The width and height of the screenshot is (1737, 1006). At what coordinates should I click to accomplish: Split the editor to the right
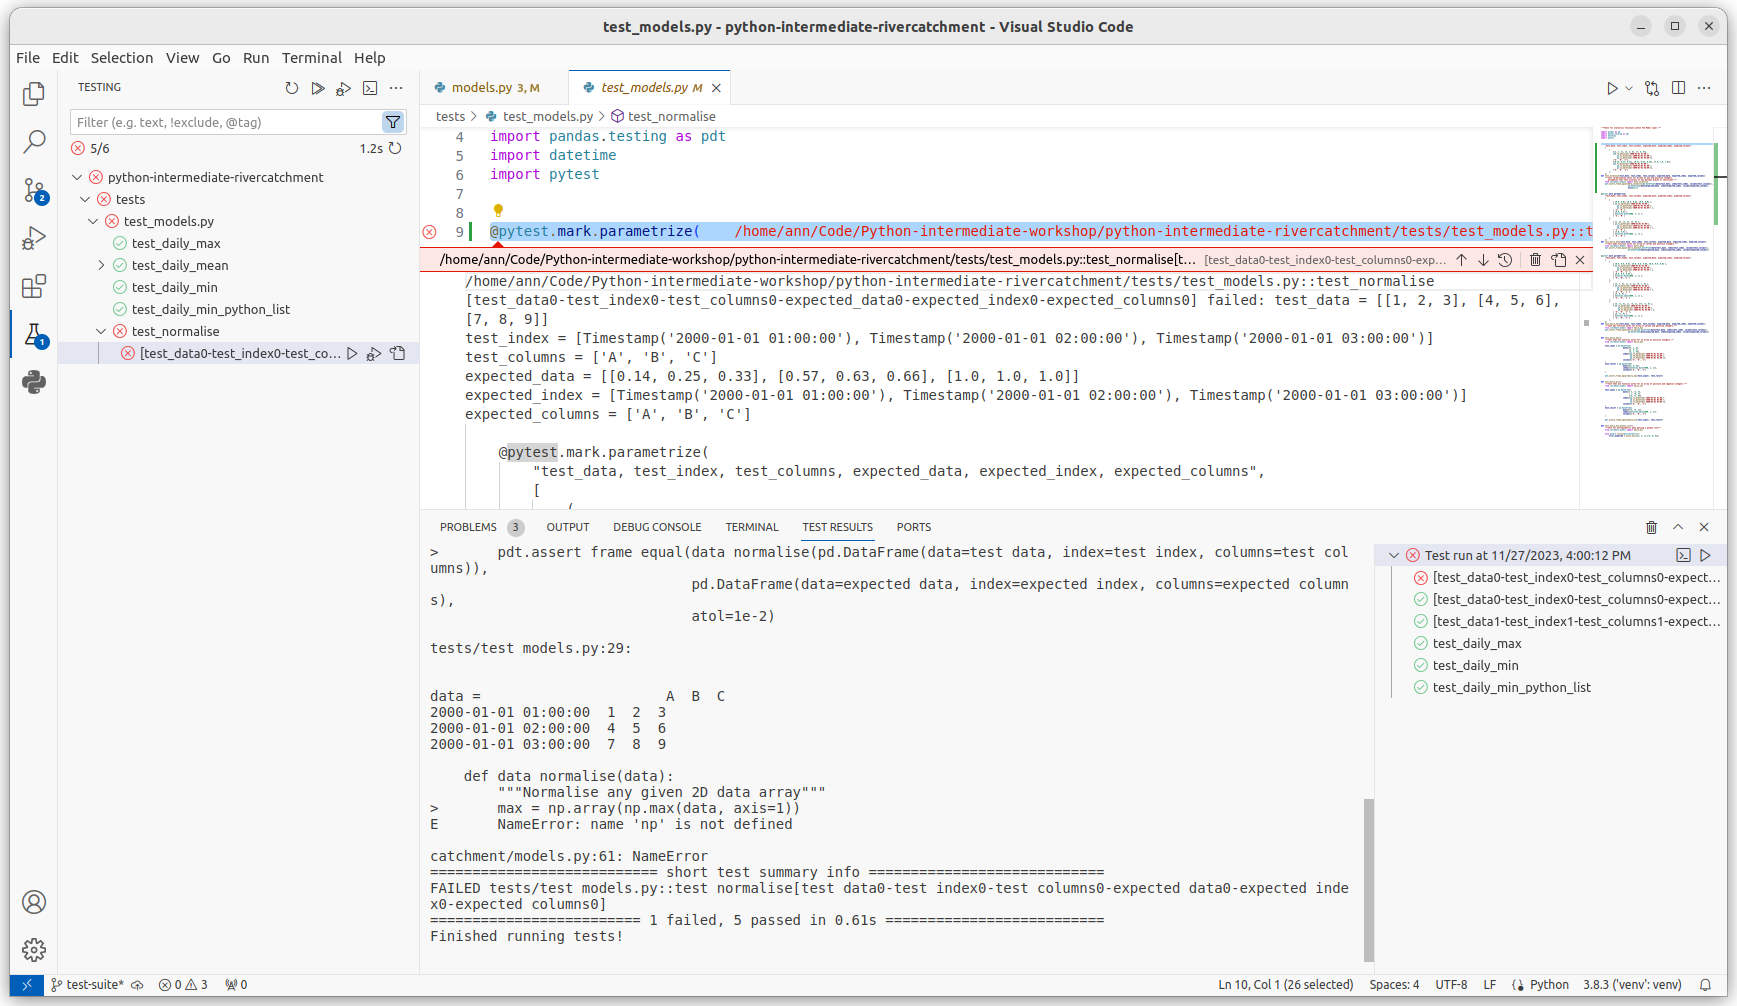coord(1678,88)
